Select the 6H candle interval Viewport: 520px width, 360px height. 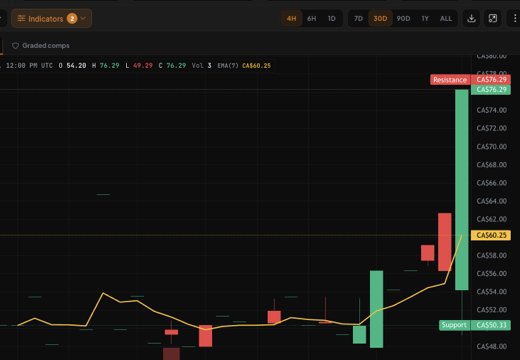pos(312,18)
